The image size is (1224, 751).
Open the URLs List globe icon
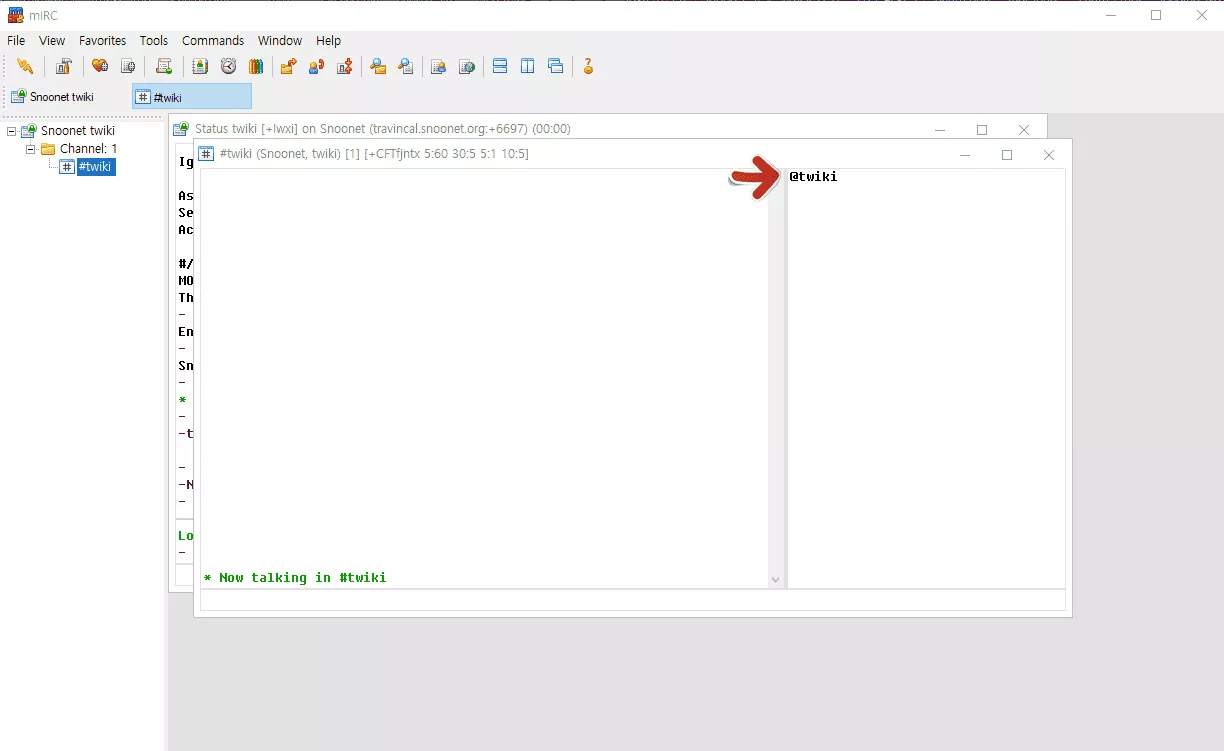pos(466,67)
